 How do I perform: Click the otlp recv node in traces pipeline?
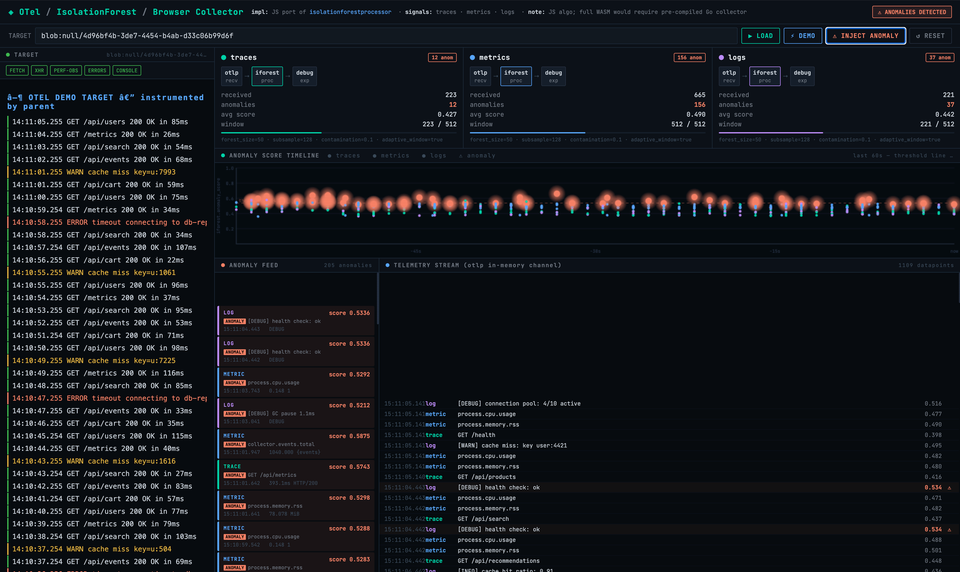[x=231, y=76]
